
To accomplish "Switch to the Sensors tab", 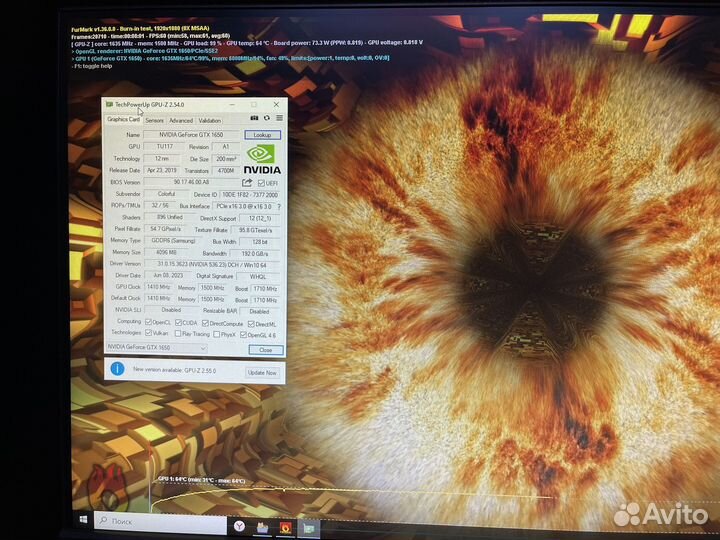I will (x=154, y=120).
